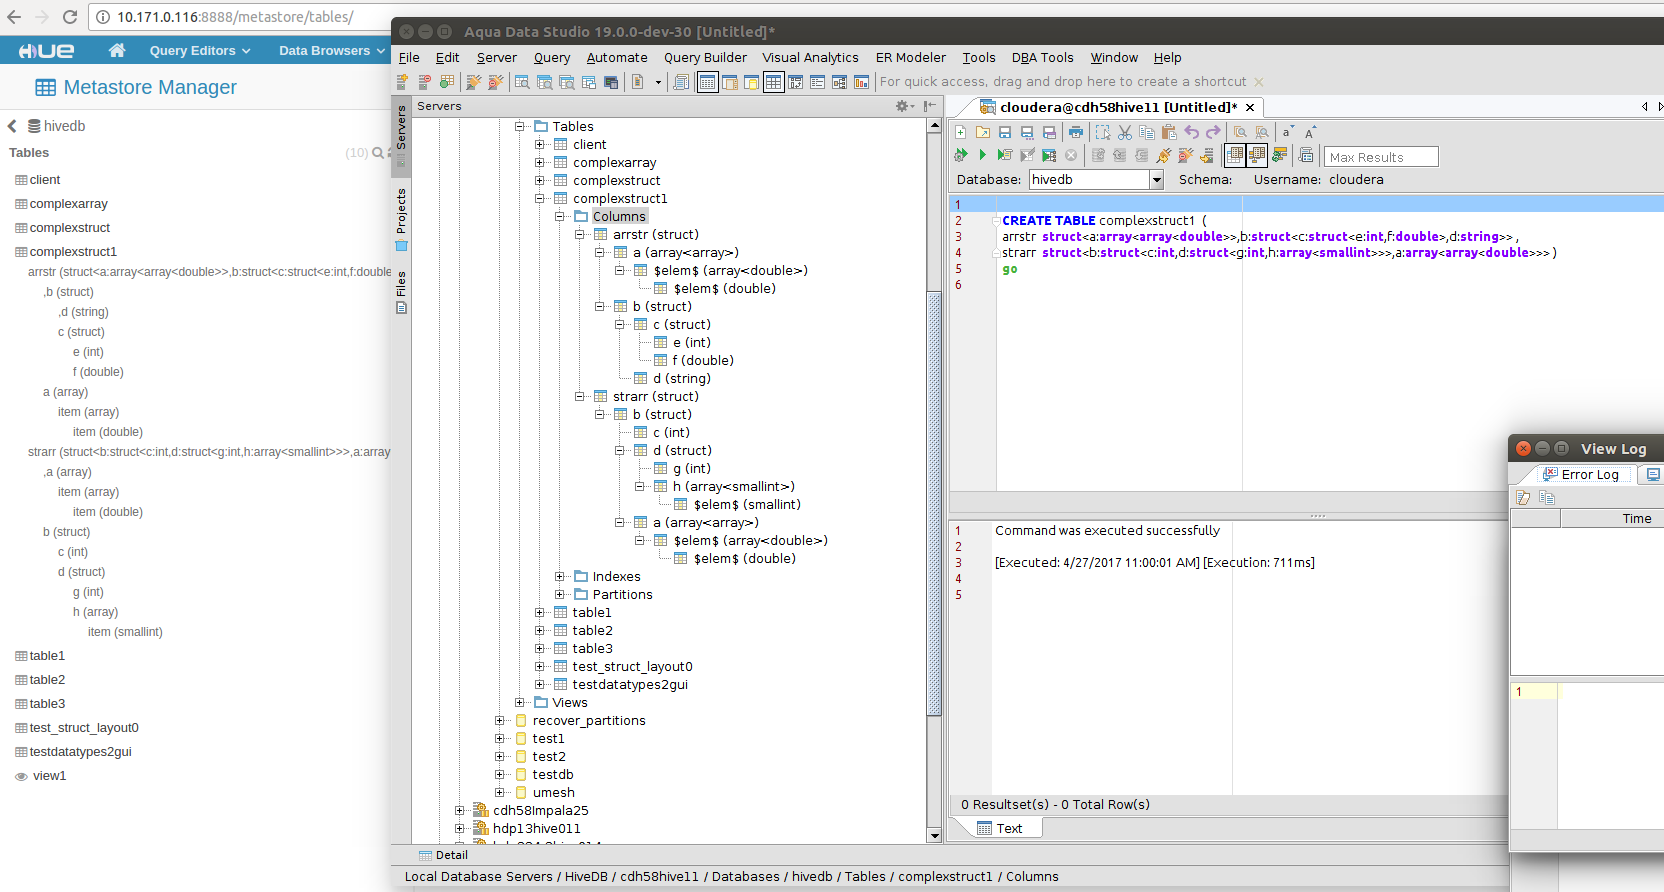Open the Database hivedb dropdown arrow
The width and height of the screenshot is (1664, 892).
point(1157,180)
